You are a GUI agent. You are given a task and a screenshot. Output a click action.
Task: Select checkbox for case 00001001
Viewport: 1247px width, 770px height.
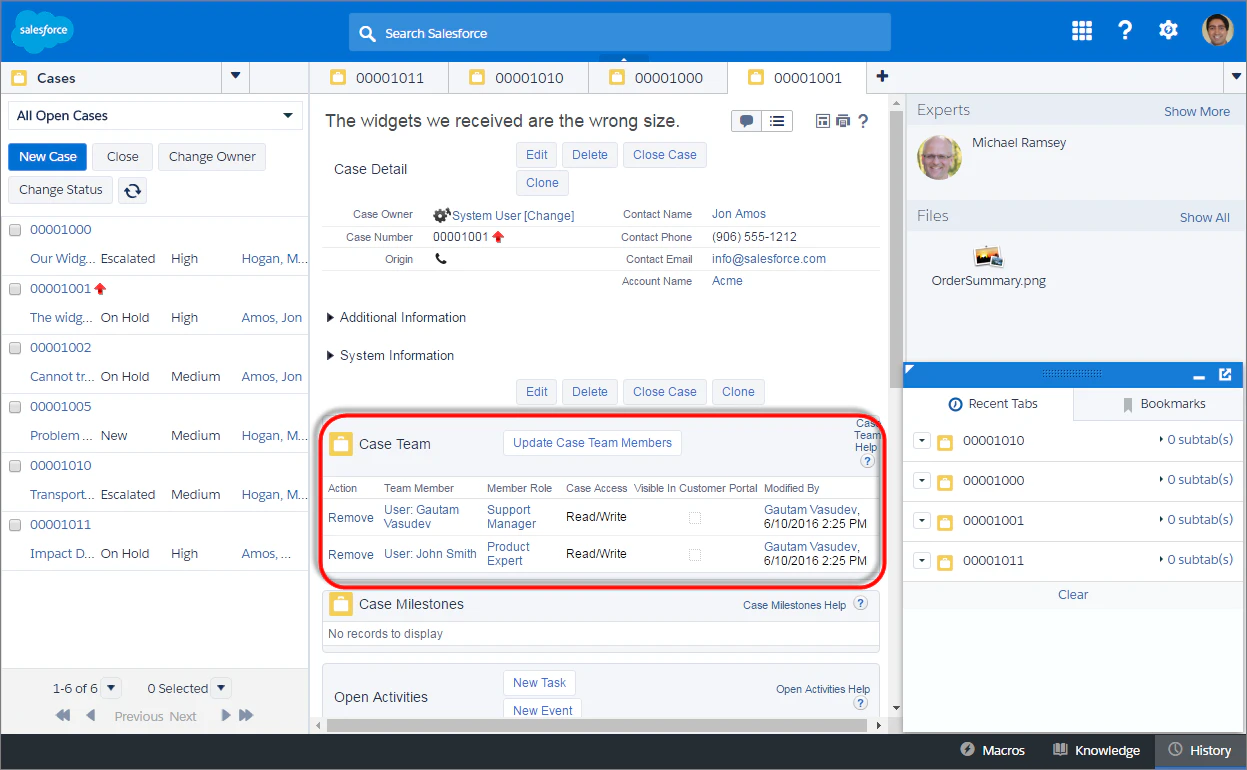coord(15,289)
